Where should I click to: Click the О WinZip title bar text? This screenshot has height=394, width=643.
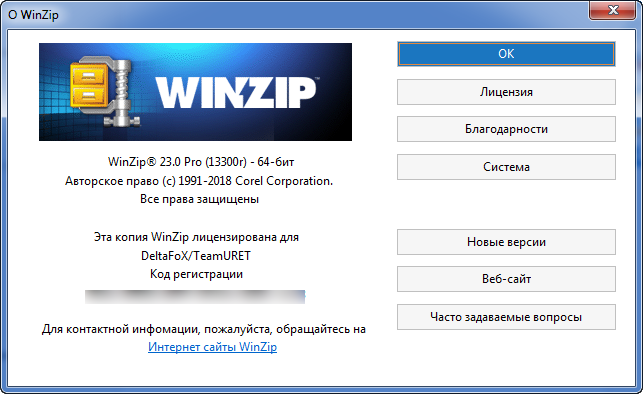click(33, 15)
